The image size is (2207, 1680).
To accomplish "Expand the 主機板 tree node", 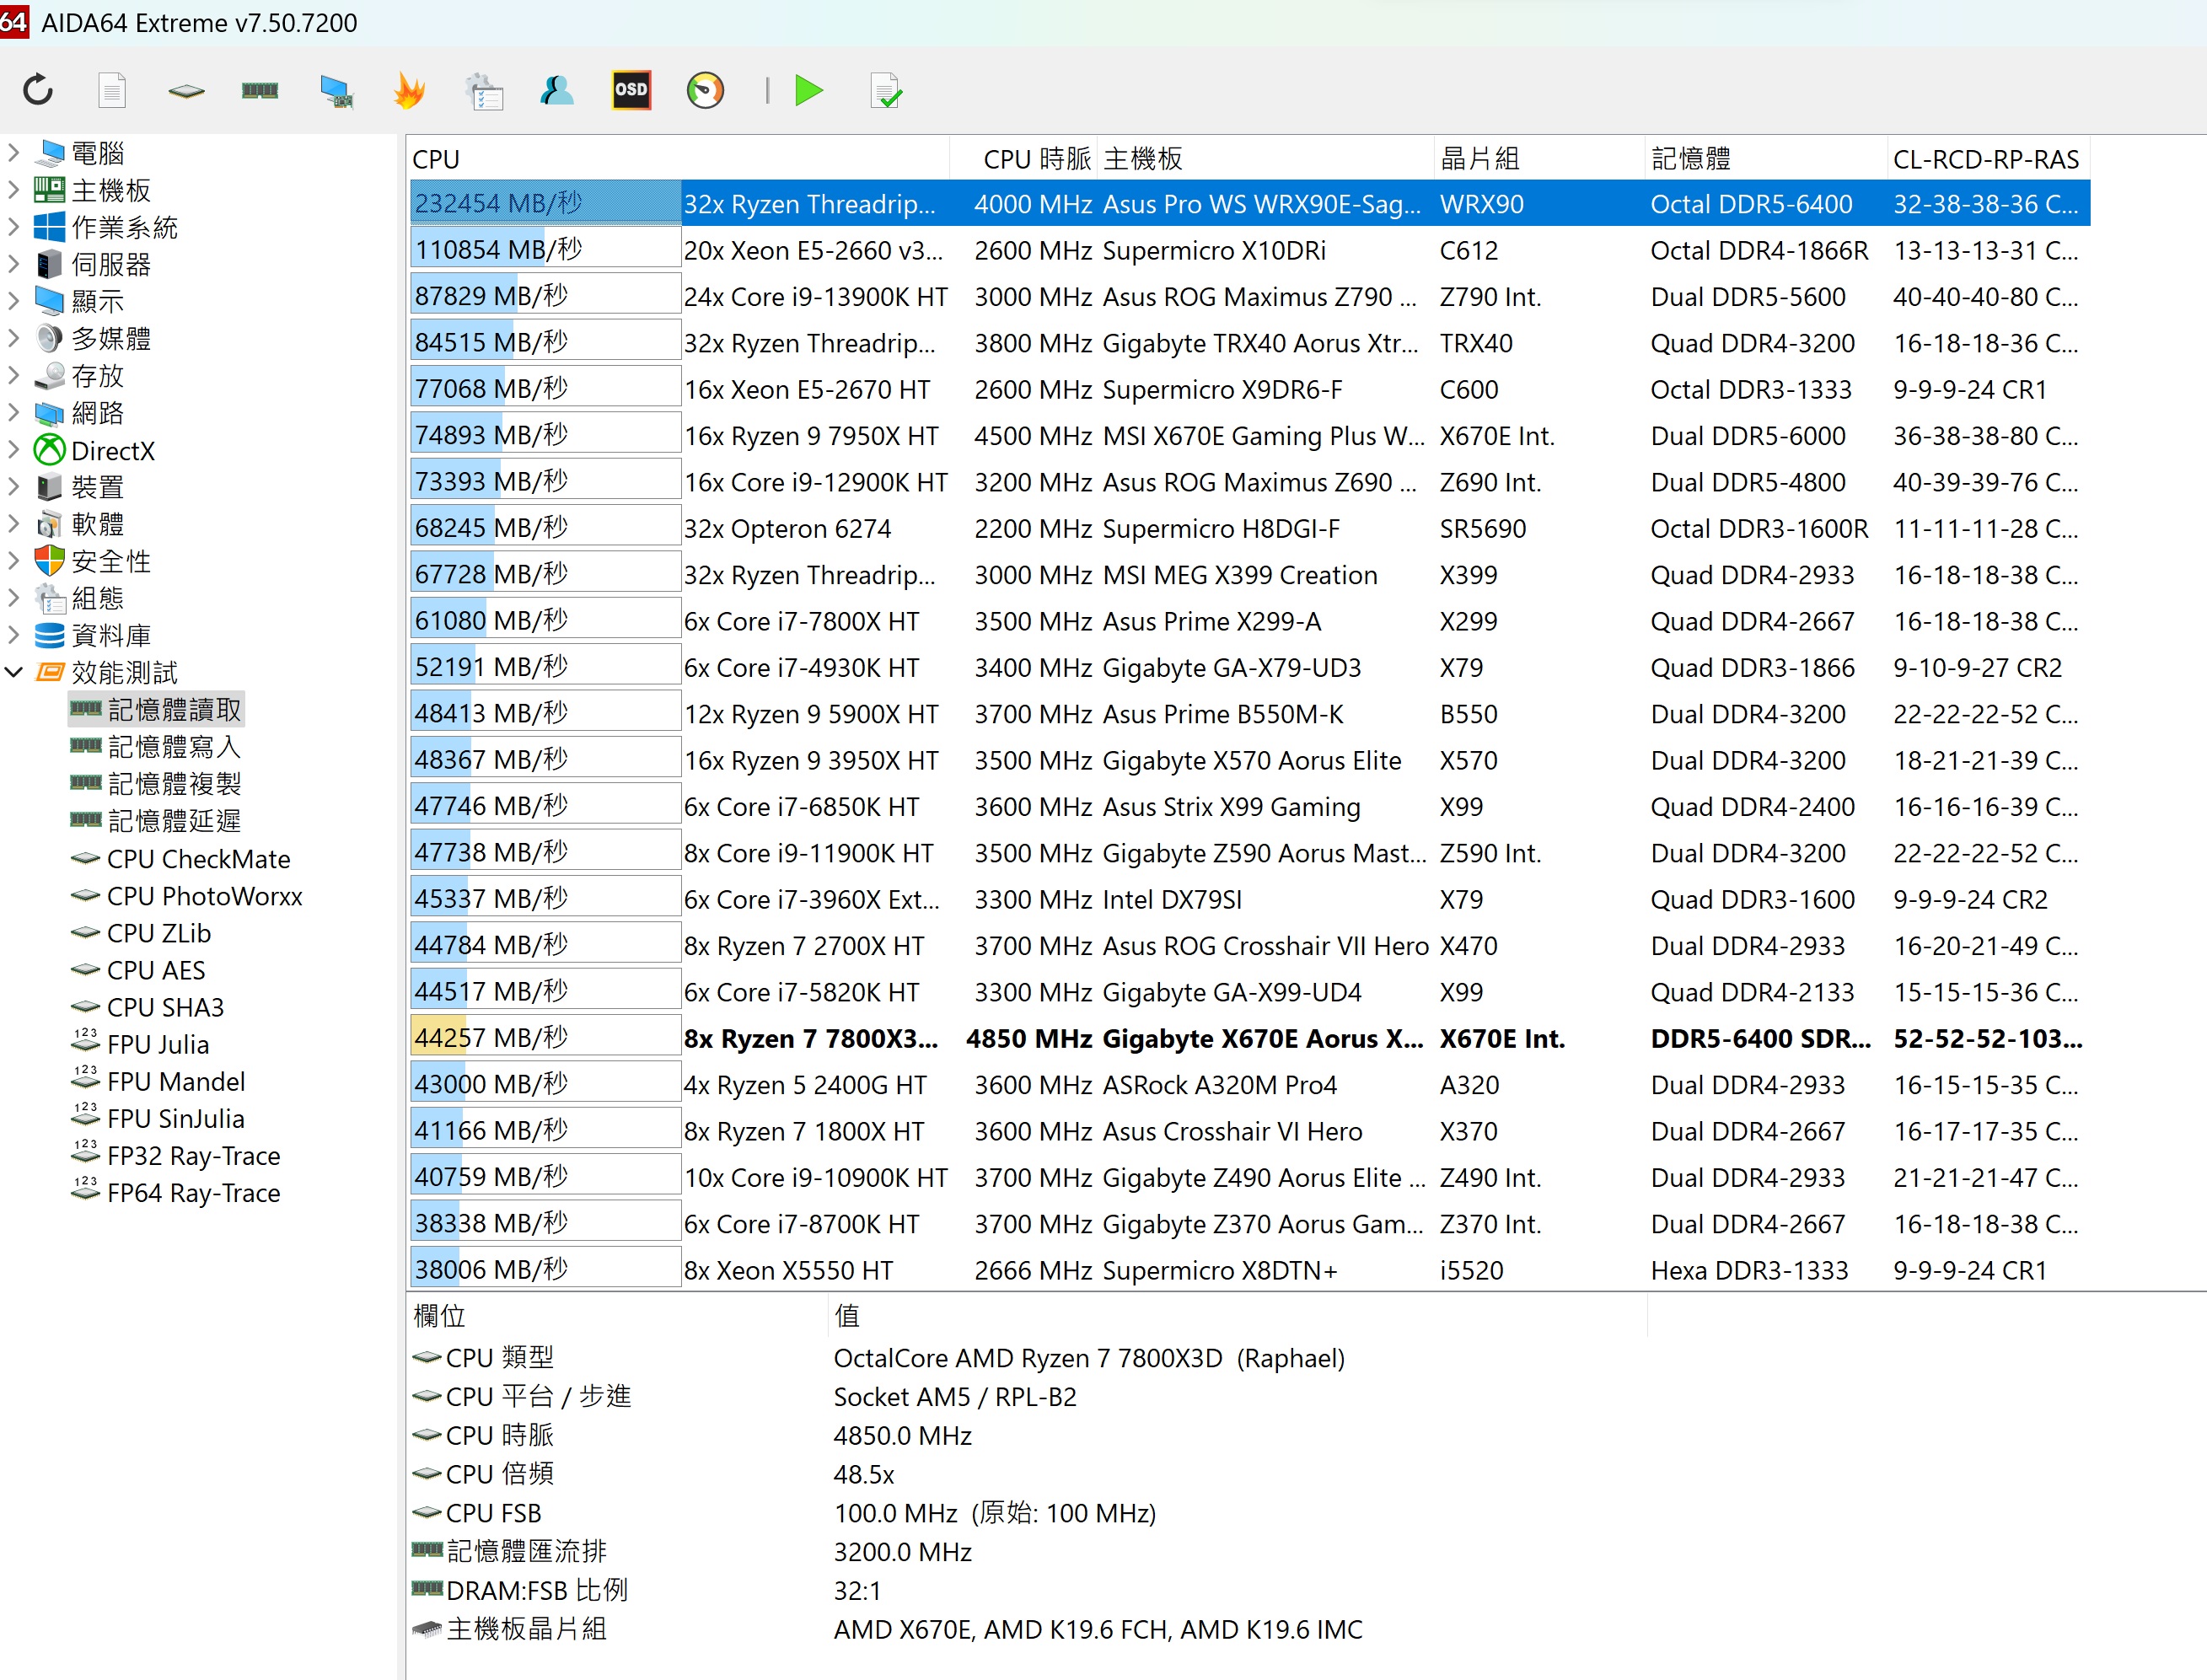I will [14, 190].
